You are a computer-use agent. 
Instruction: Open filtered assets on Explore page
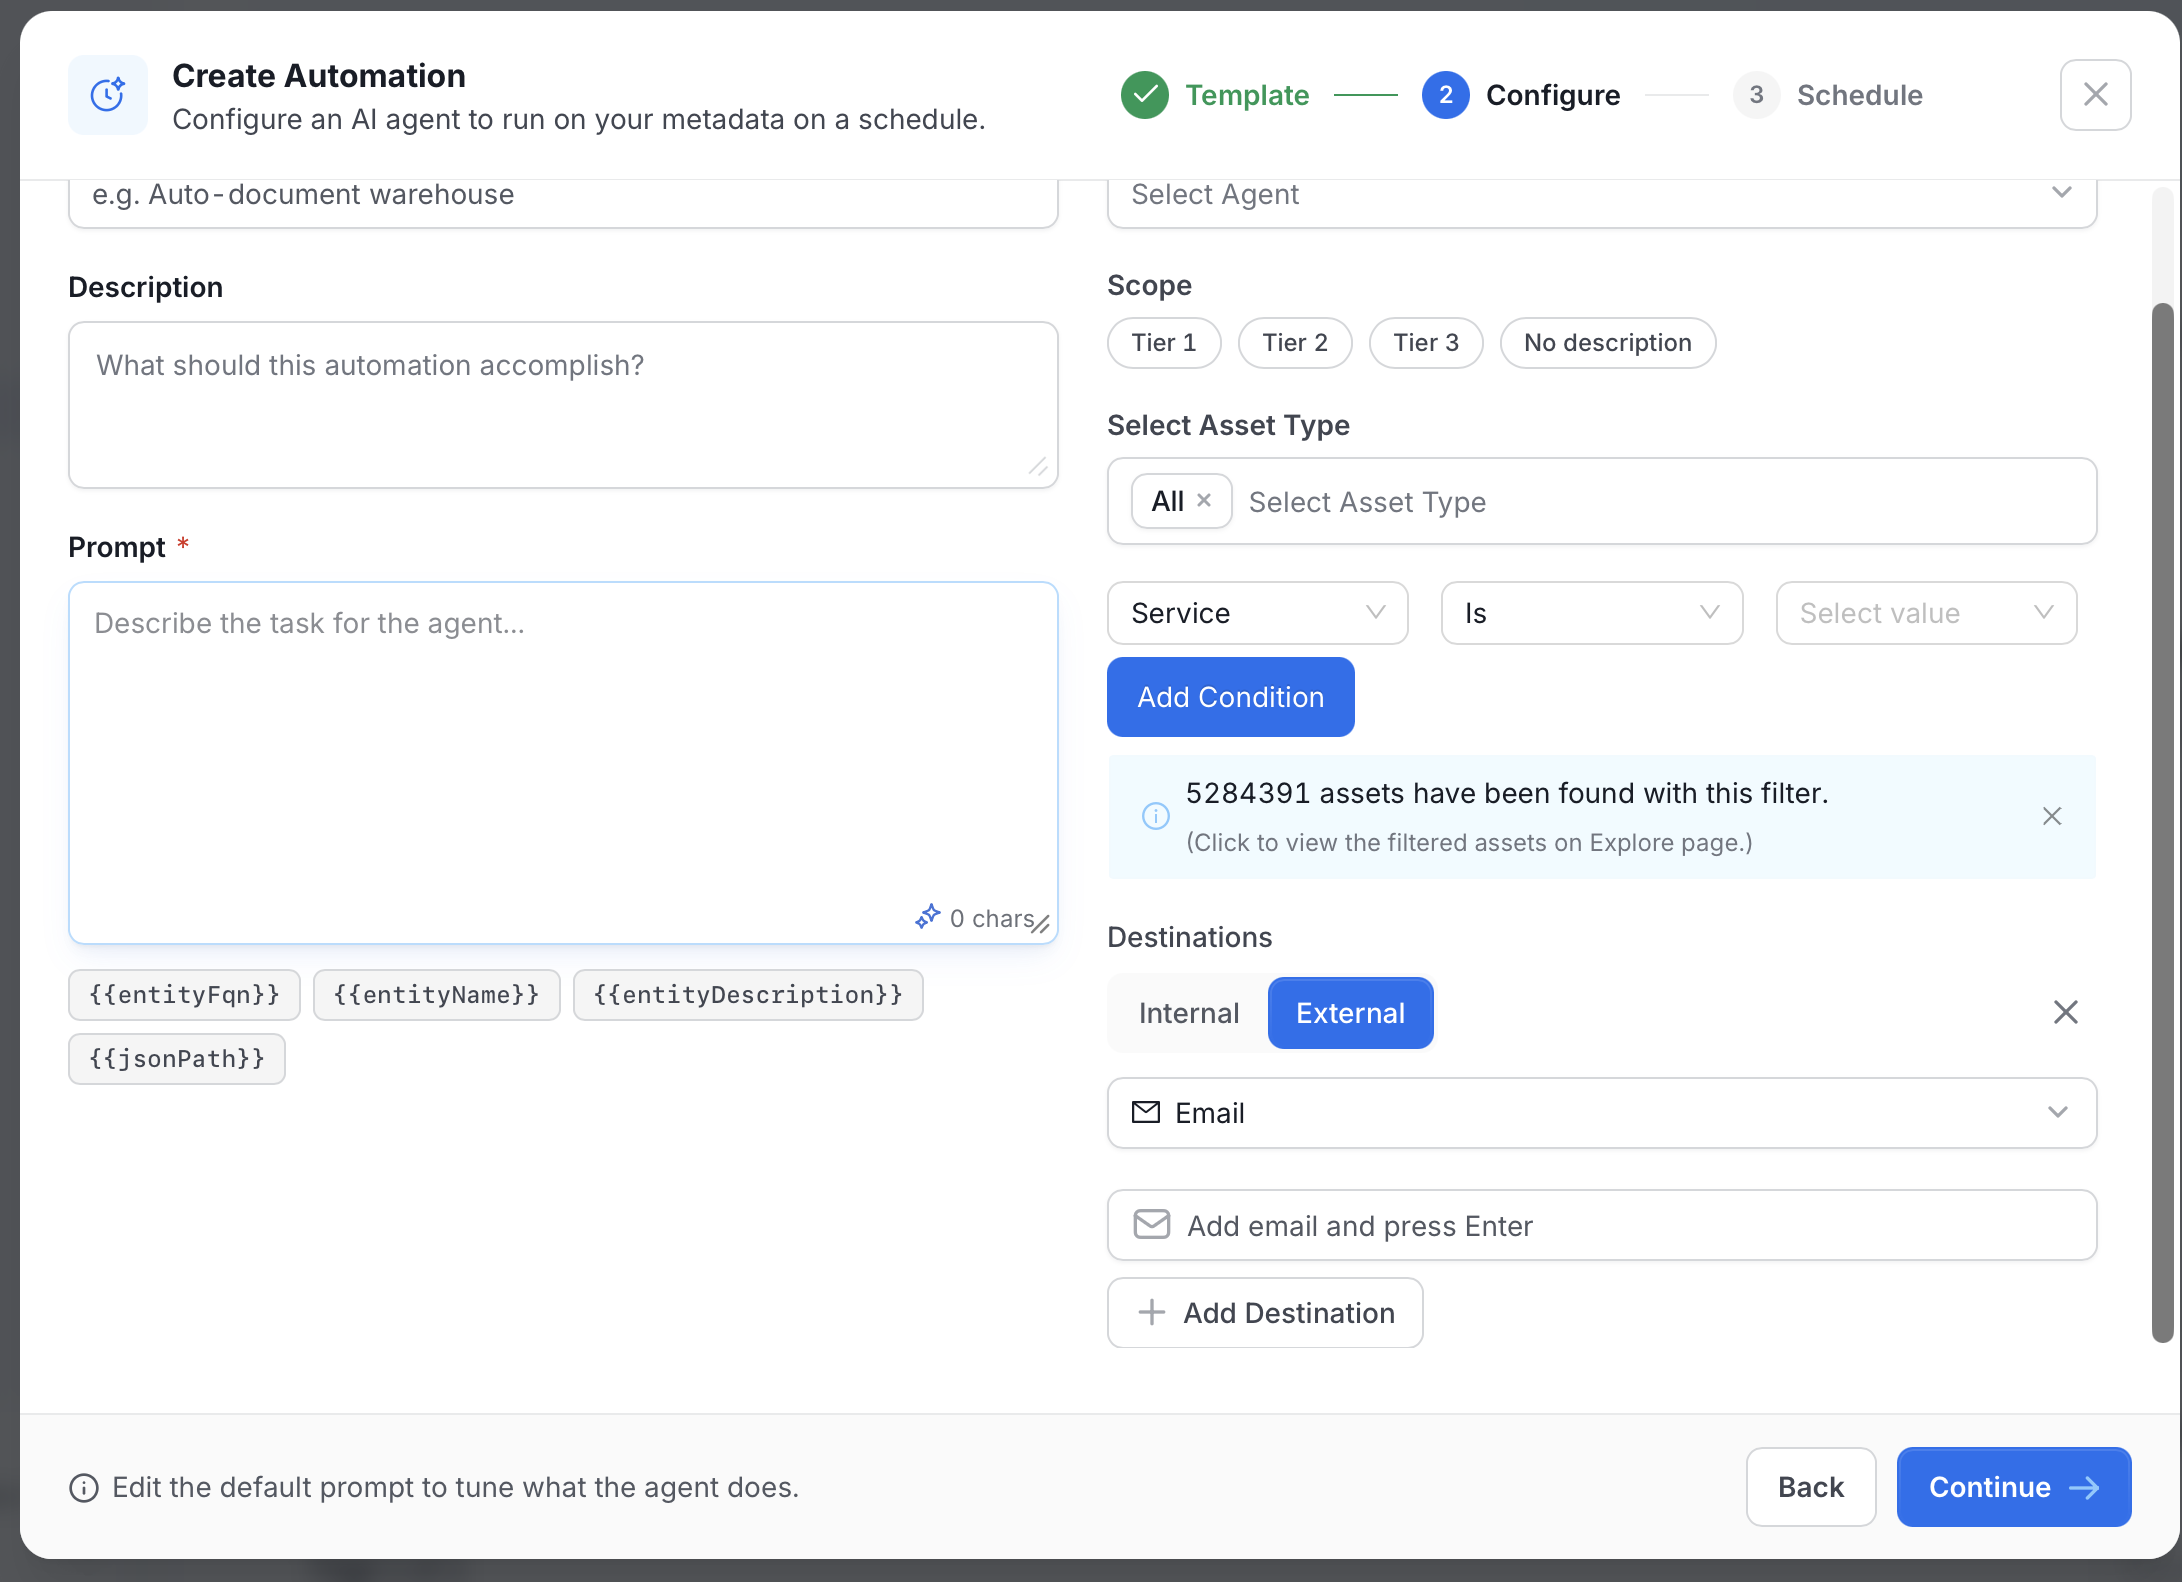1469,843
